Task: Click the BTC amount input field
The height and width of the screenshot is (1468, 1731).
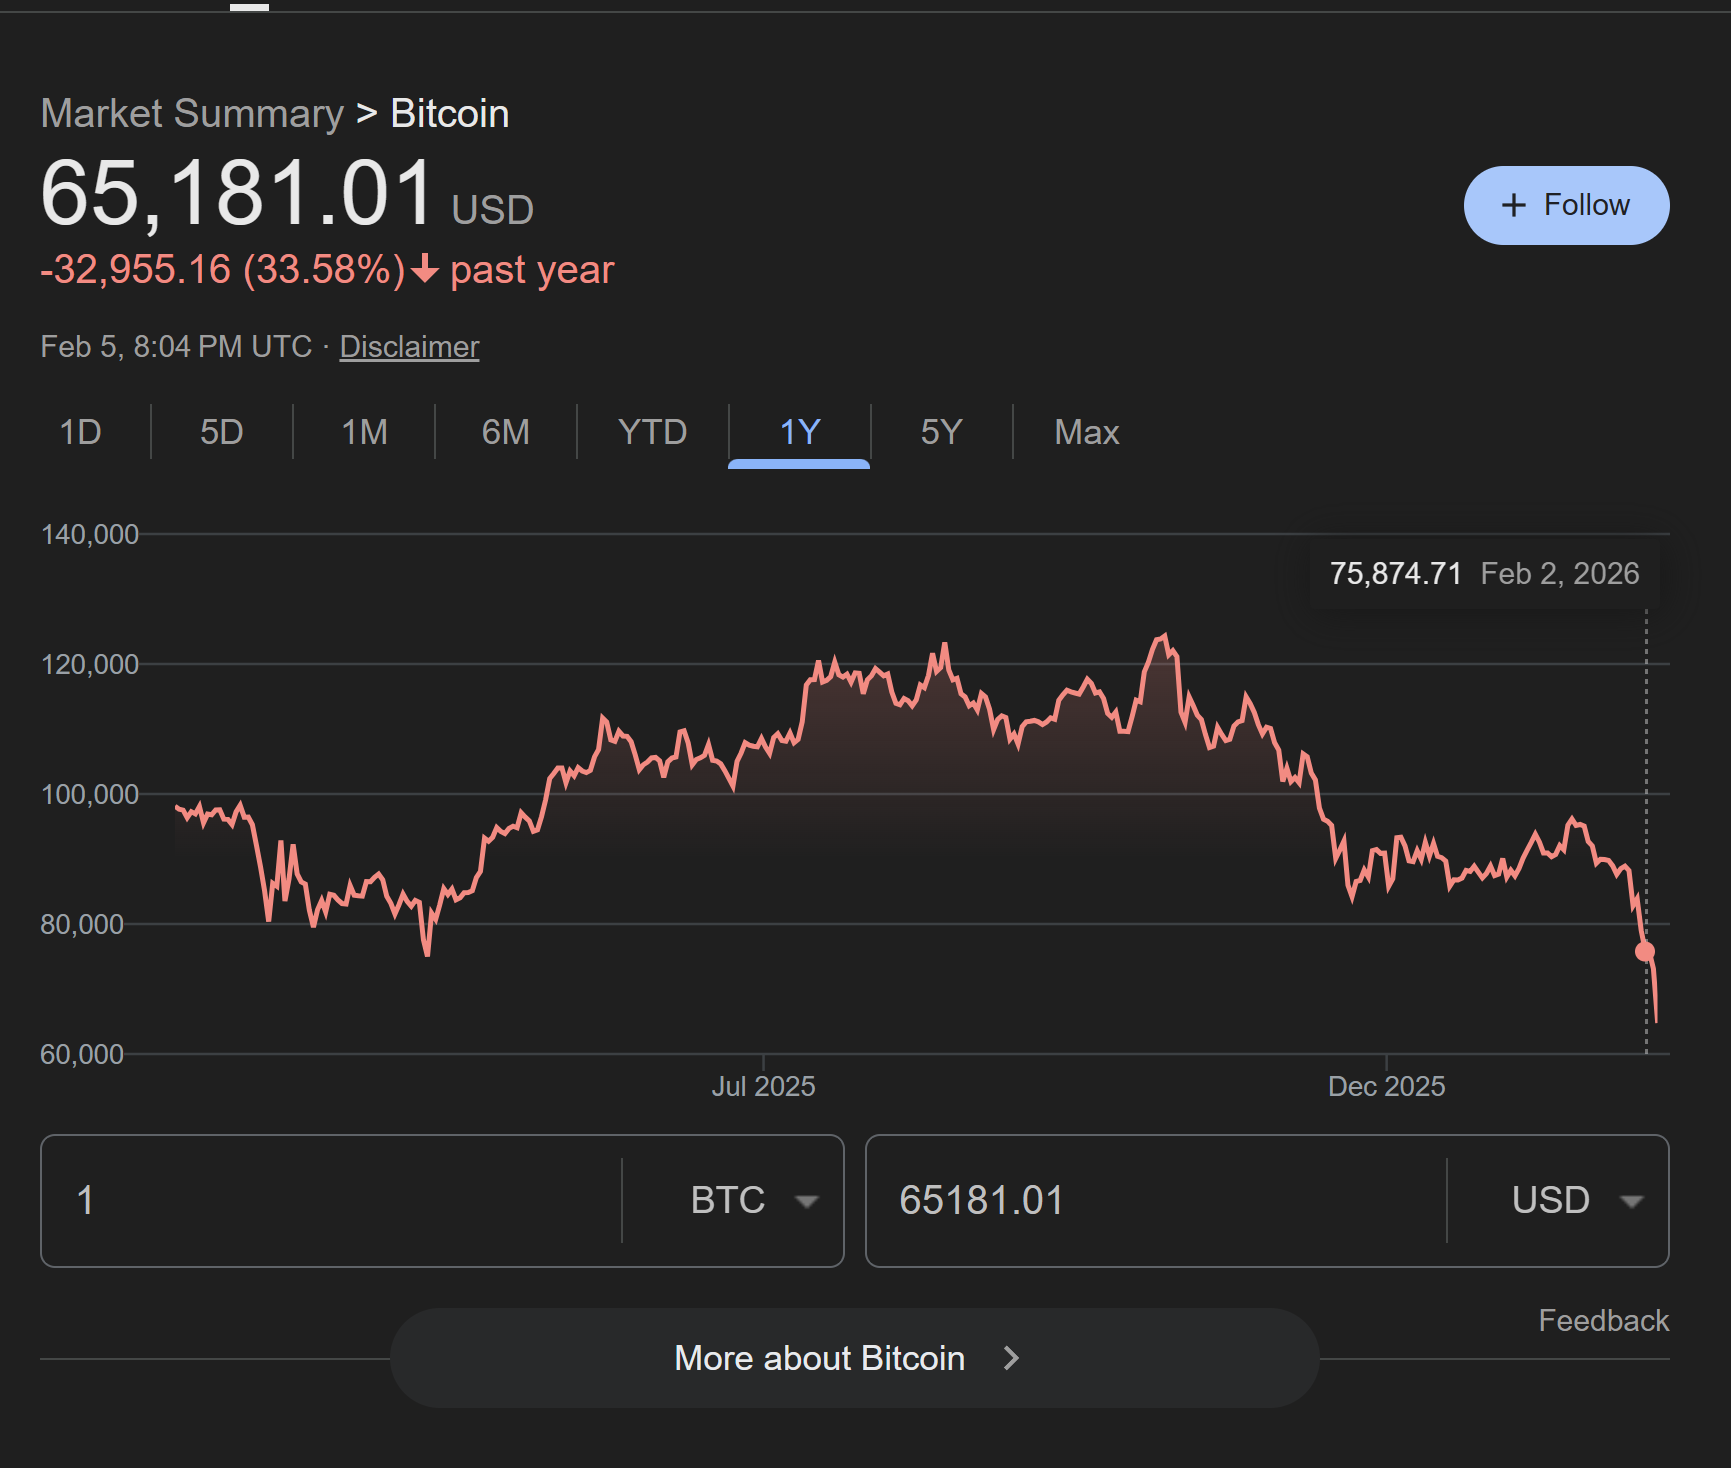Action: (330, 1200)
